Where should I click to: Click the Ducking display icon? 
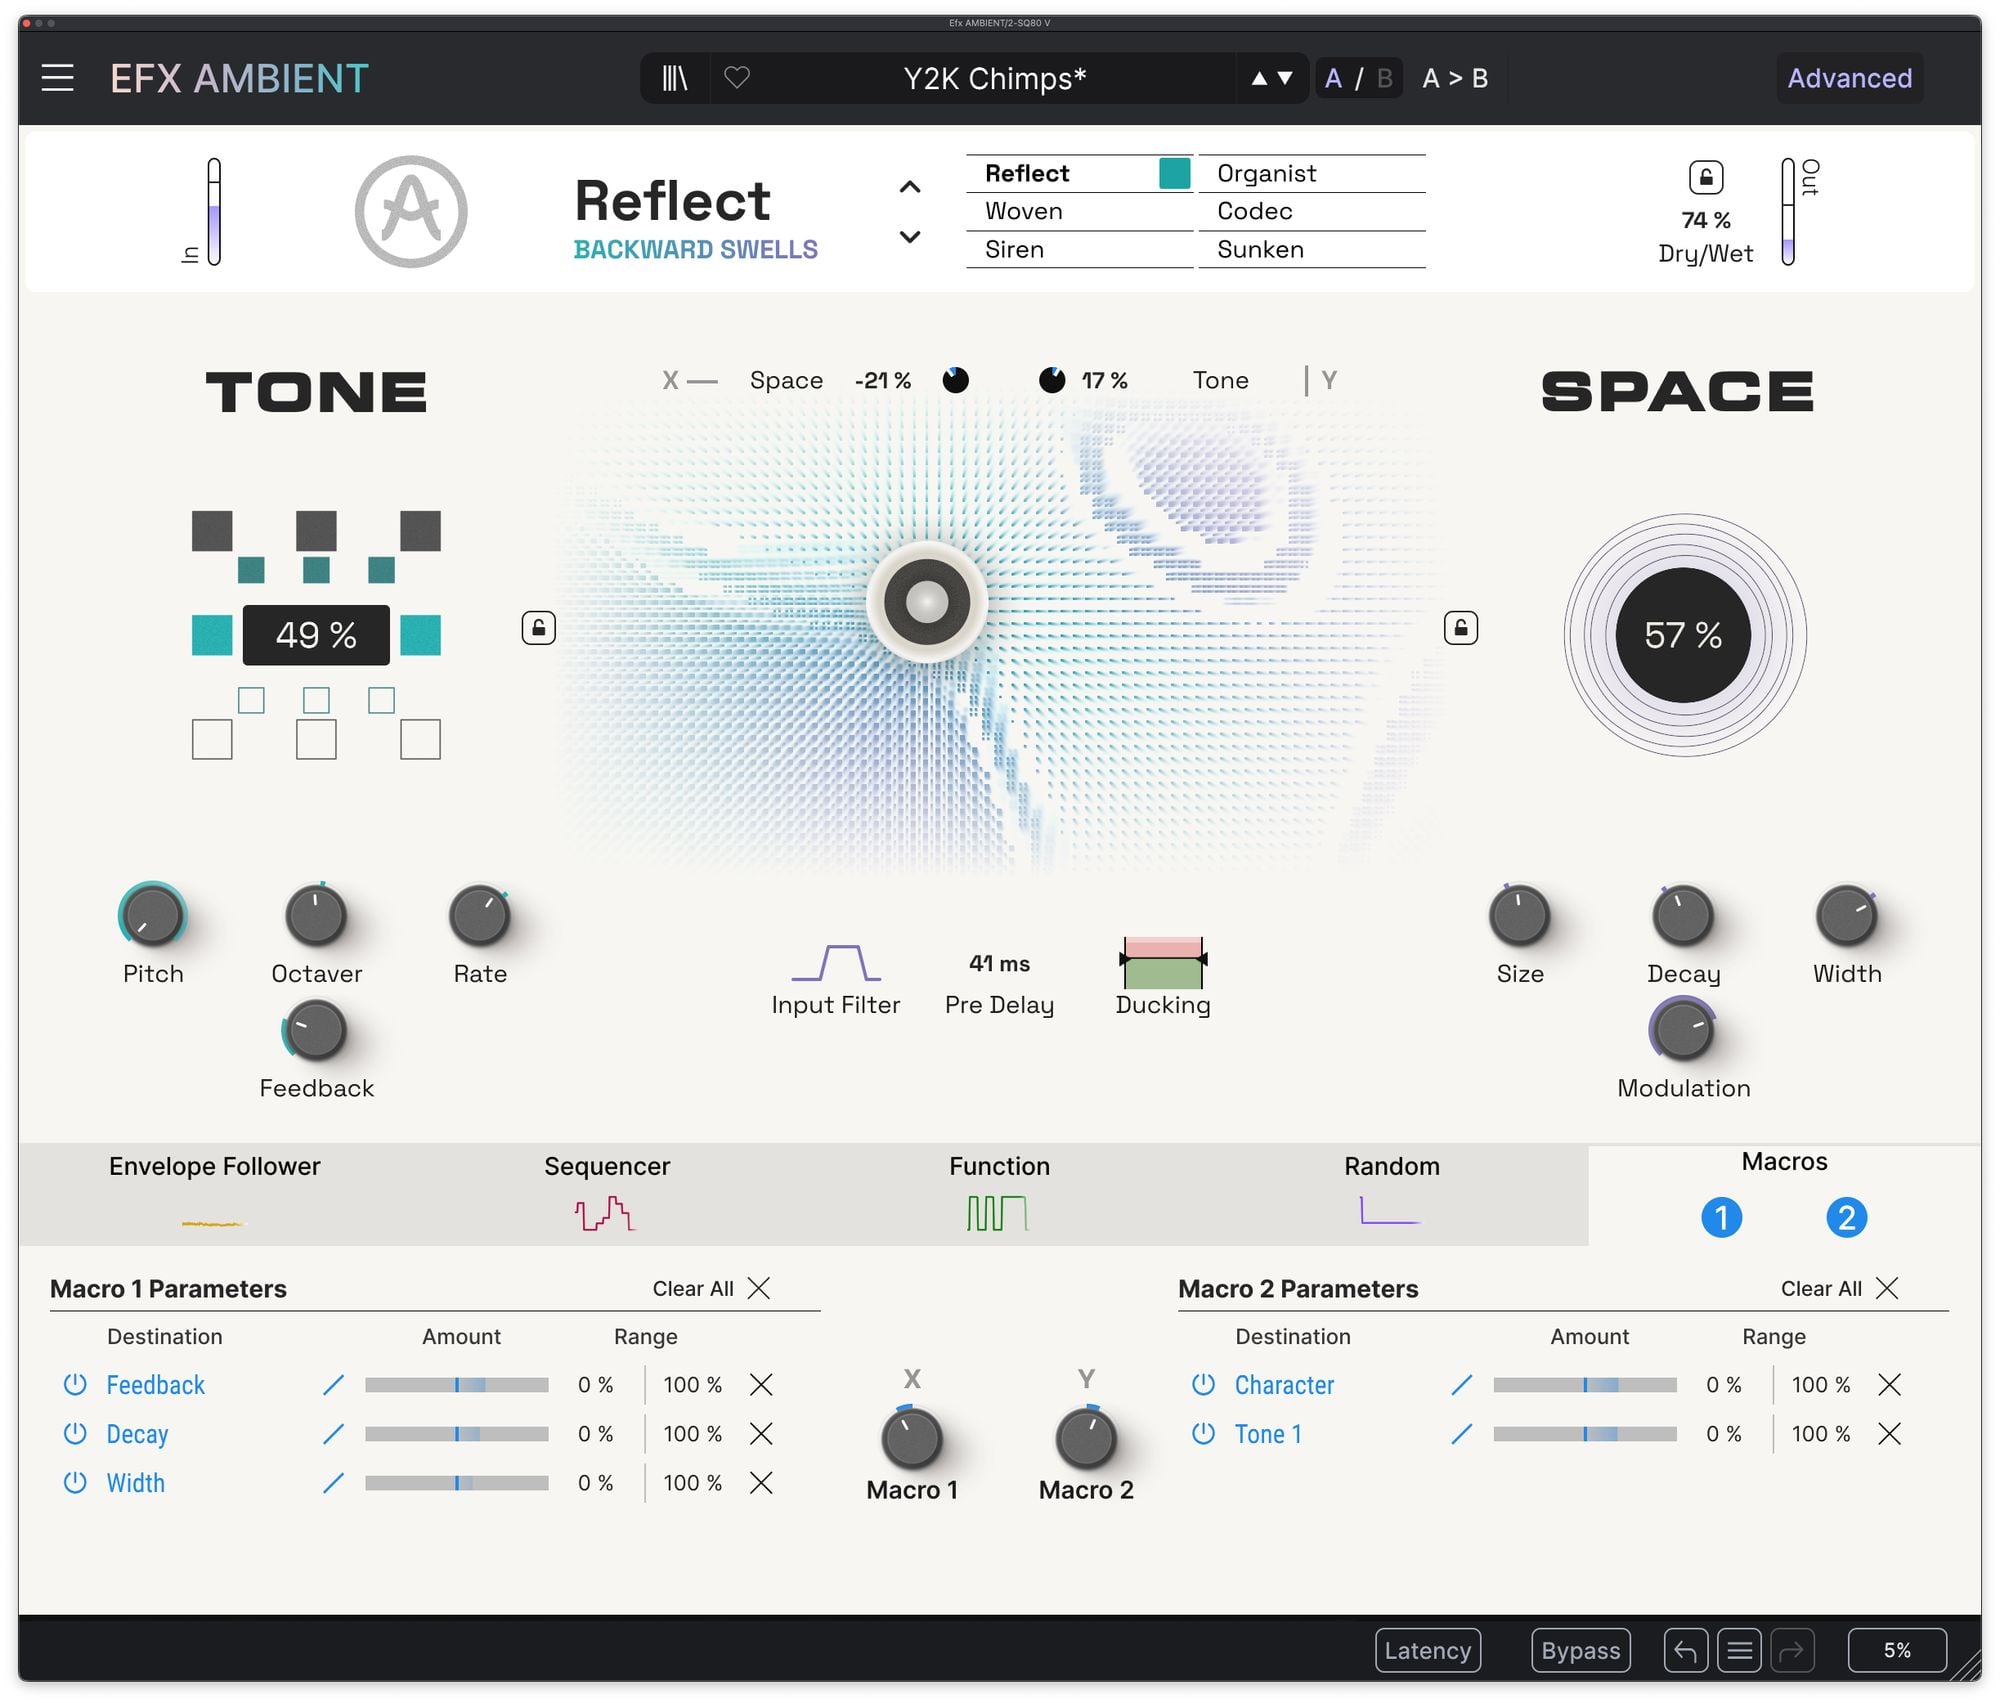coord(1162,963)
